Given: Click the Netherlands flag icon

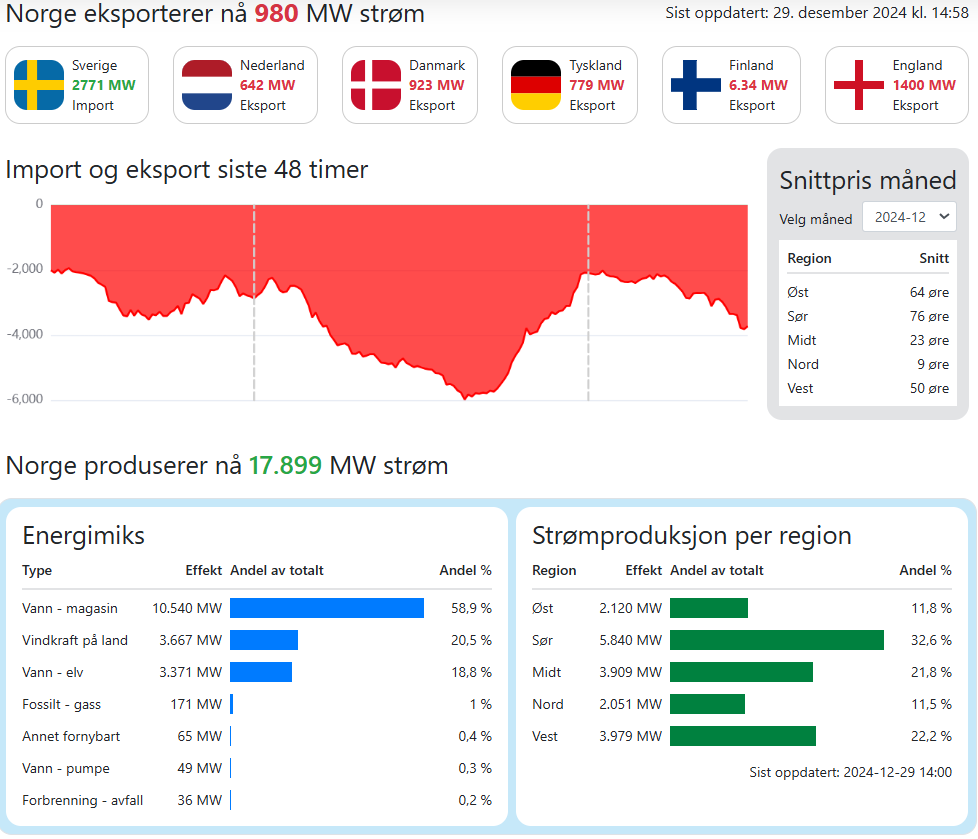Looking at the screenshot, I should [x=207, y=85].
